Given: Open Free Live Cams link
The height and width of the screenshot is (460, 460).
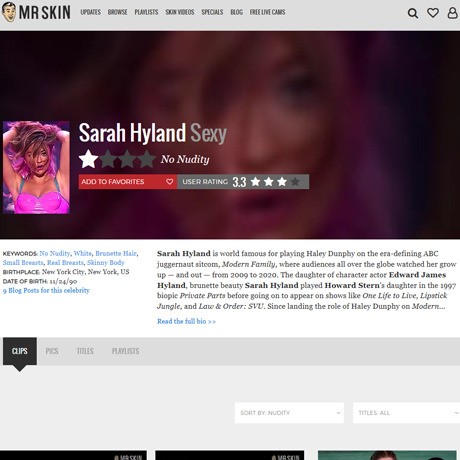Looking at the screenshot, I should tap(267, 12).
